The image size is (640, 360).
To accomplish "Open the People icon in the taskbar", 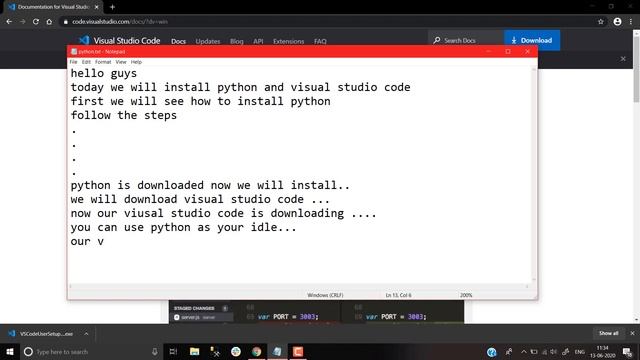I will [x=509, y=352].
